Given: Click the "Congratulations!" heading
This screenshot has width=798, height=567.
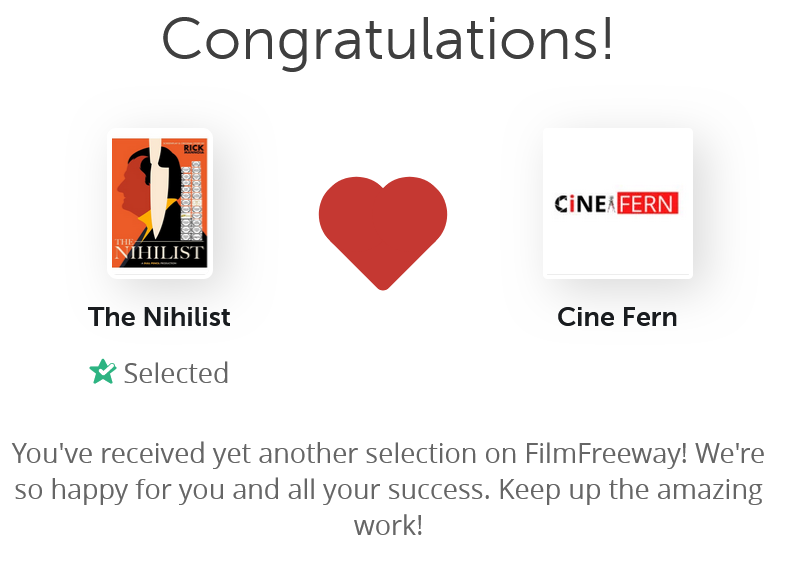Looking at the screenshot, I should tap(388, 39).
